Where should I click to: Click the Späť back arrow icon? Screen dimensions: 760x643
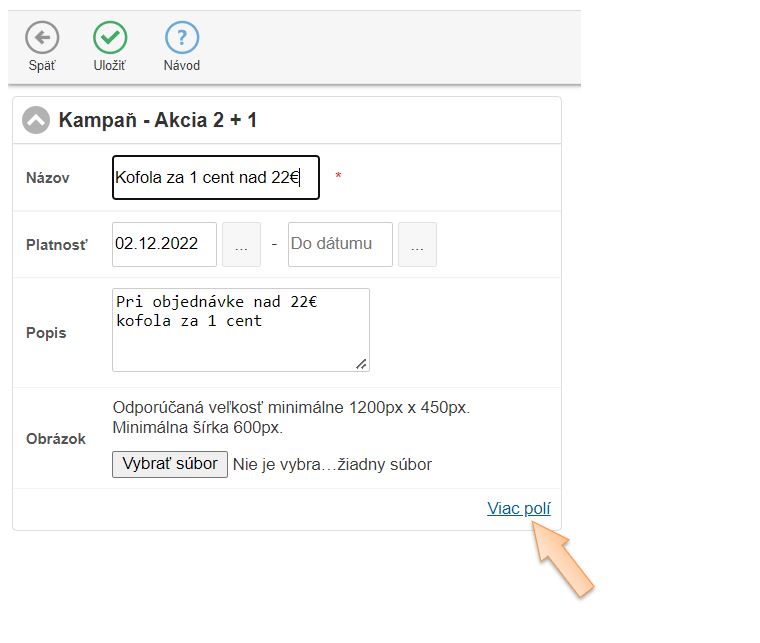click(42, 39)
